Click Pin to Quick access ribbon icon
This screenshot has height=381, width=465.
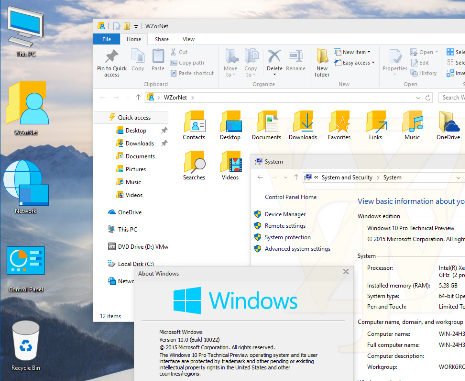click(112, 63)
